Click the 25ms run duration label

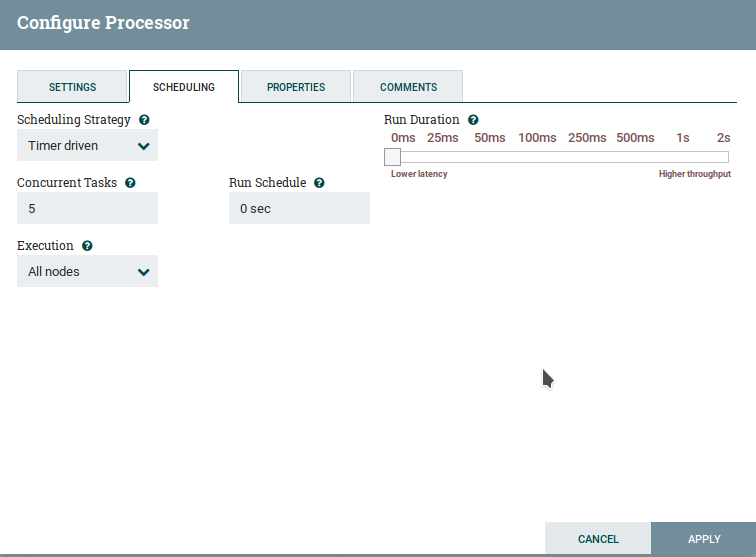coord(443,138)
